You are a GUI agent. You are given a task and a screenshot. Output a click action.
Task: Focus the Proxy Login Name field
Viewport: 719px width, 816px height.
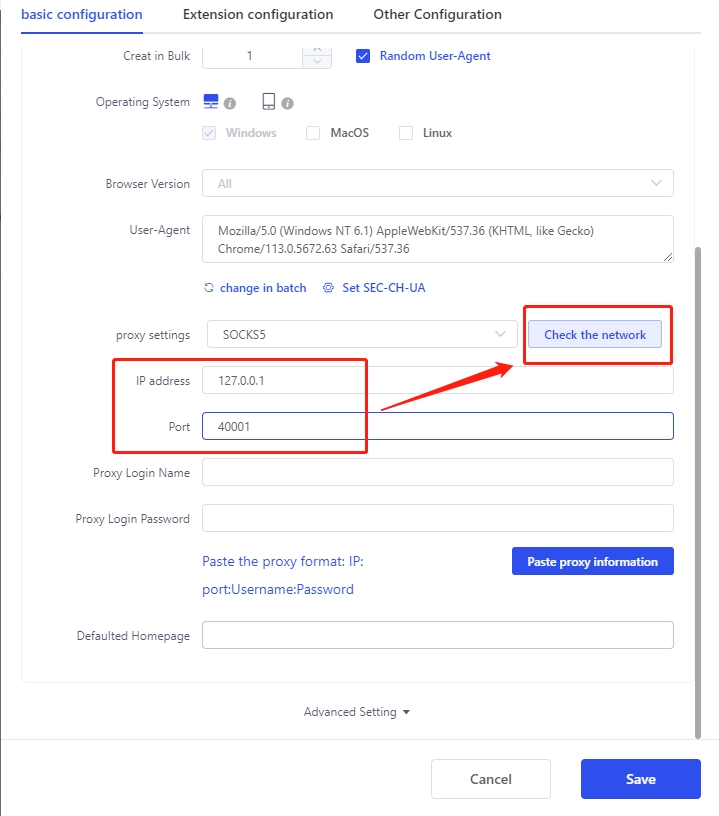(x=437, y=472)
